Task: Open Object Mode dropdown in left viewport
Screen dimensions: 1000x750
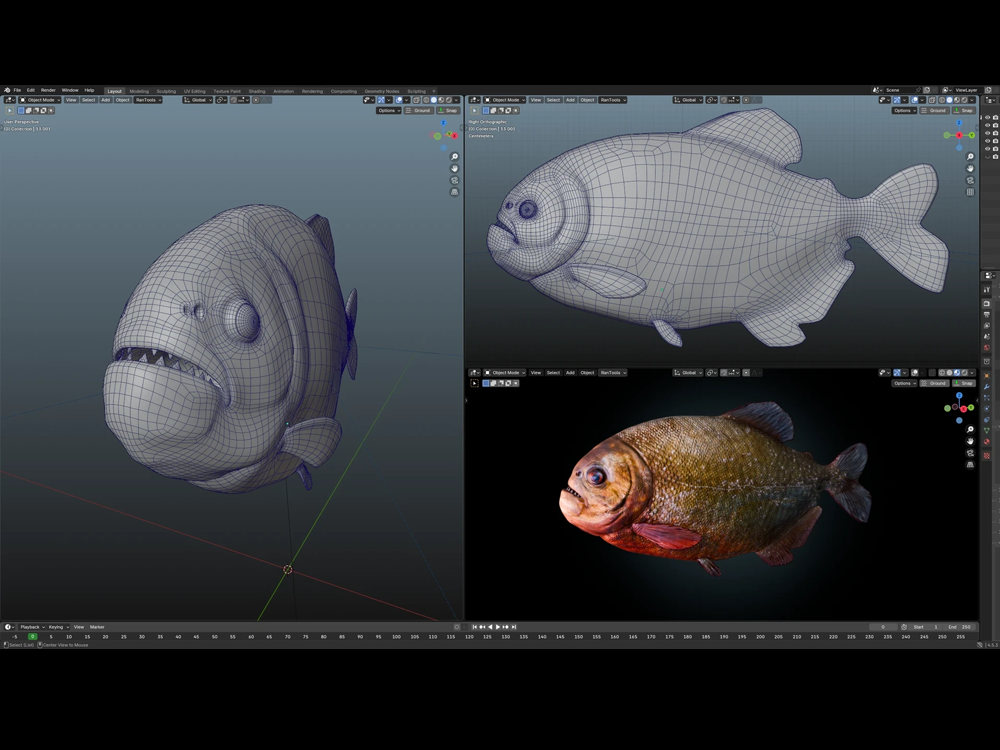Action: pyautogui.click(x=40, y=100)
